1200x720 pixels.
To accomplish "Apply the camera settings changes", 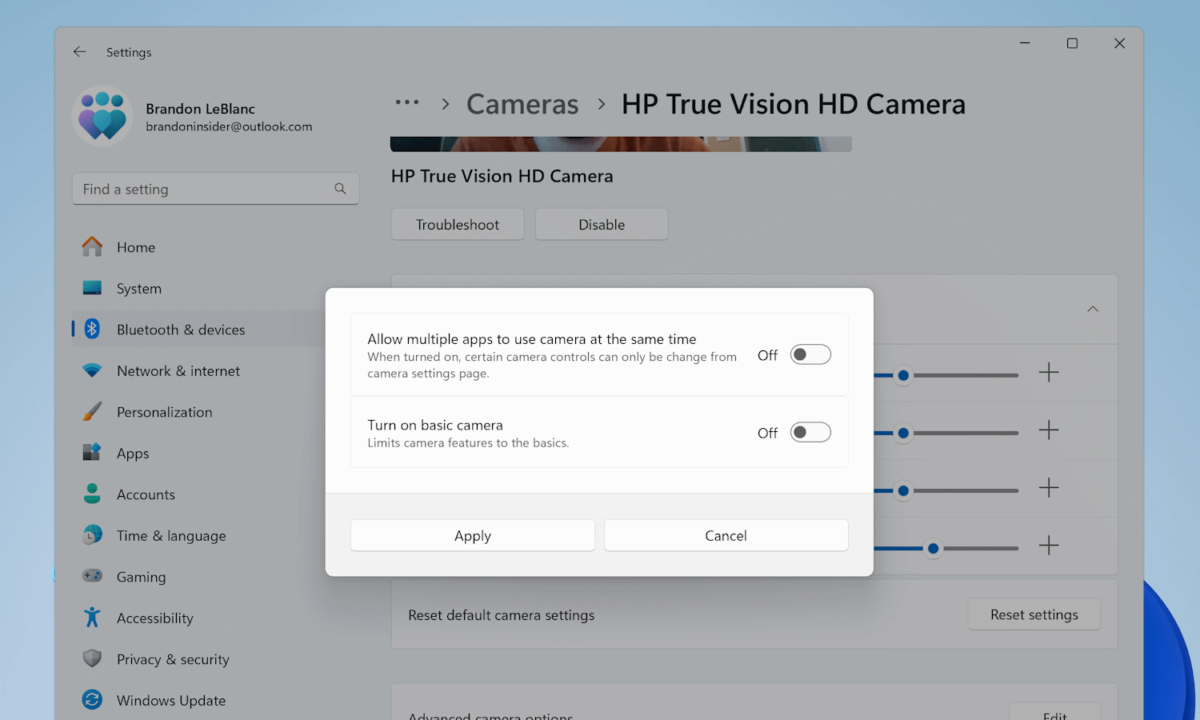I will pyautogui.click(x=472, y=535).
